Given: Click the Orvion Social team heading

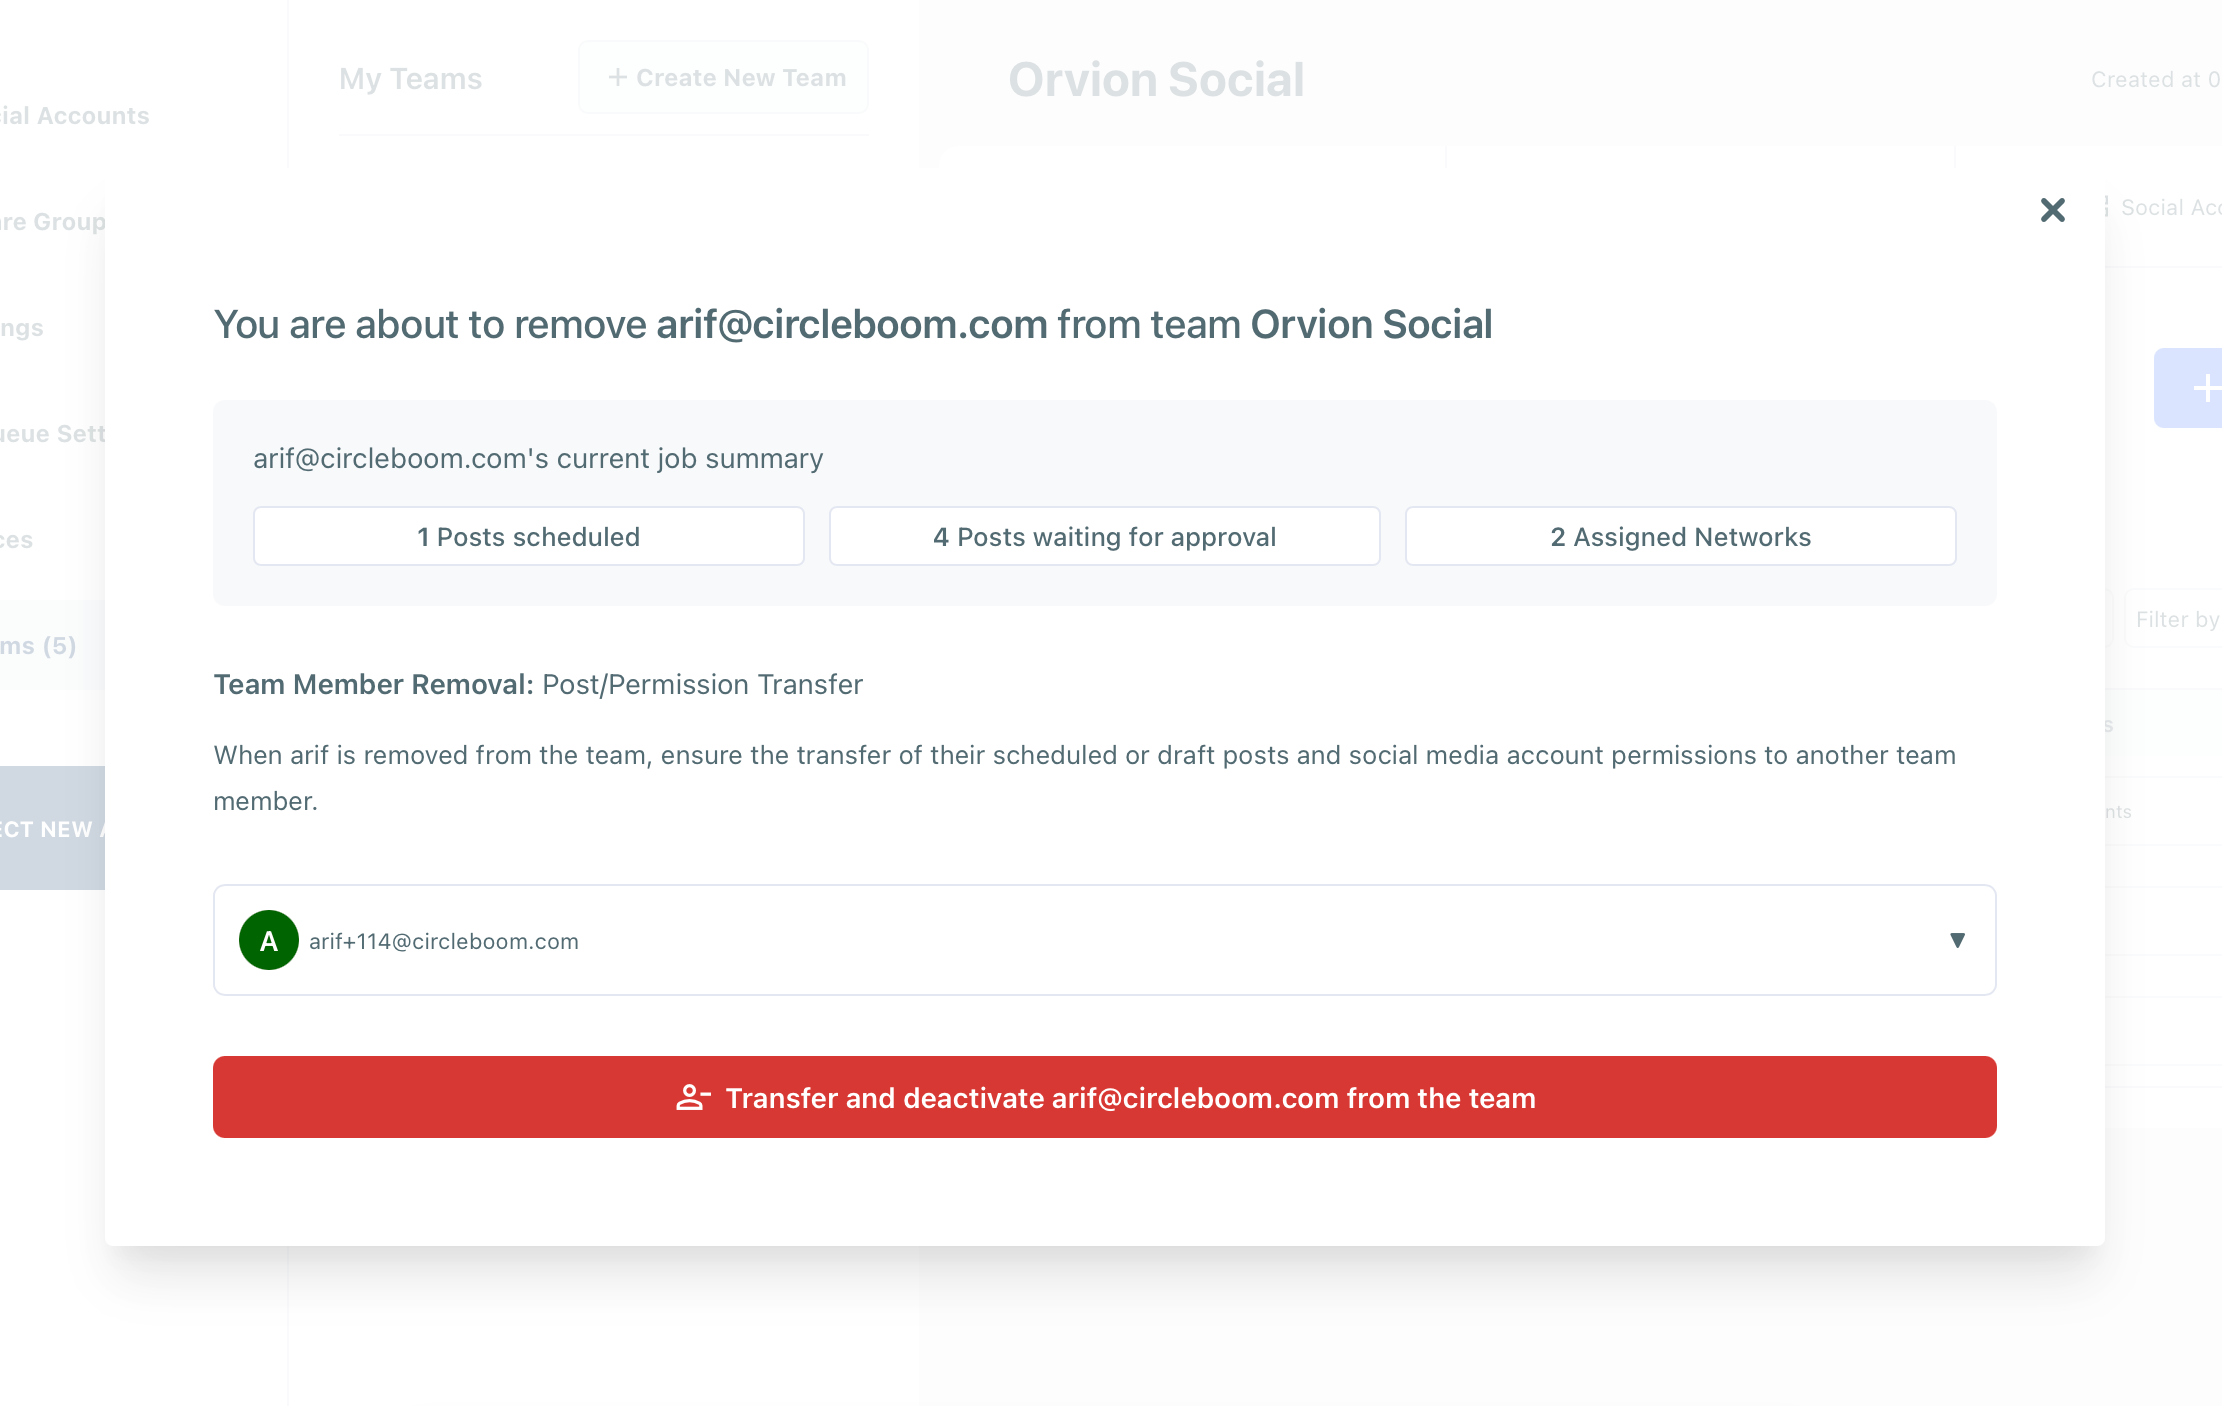Looking at the screenshot, I should (x=1156, y=80).
